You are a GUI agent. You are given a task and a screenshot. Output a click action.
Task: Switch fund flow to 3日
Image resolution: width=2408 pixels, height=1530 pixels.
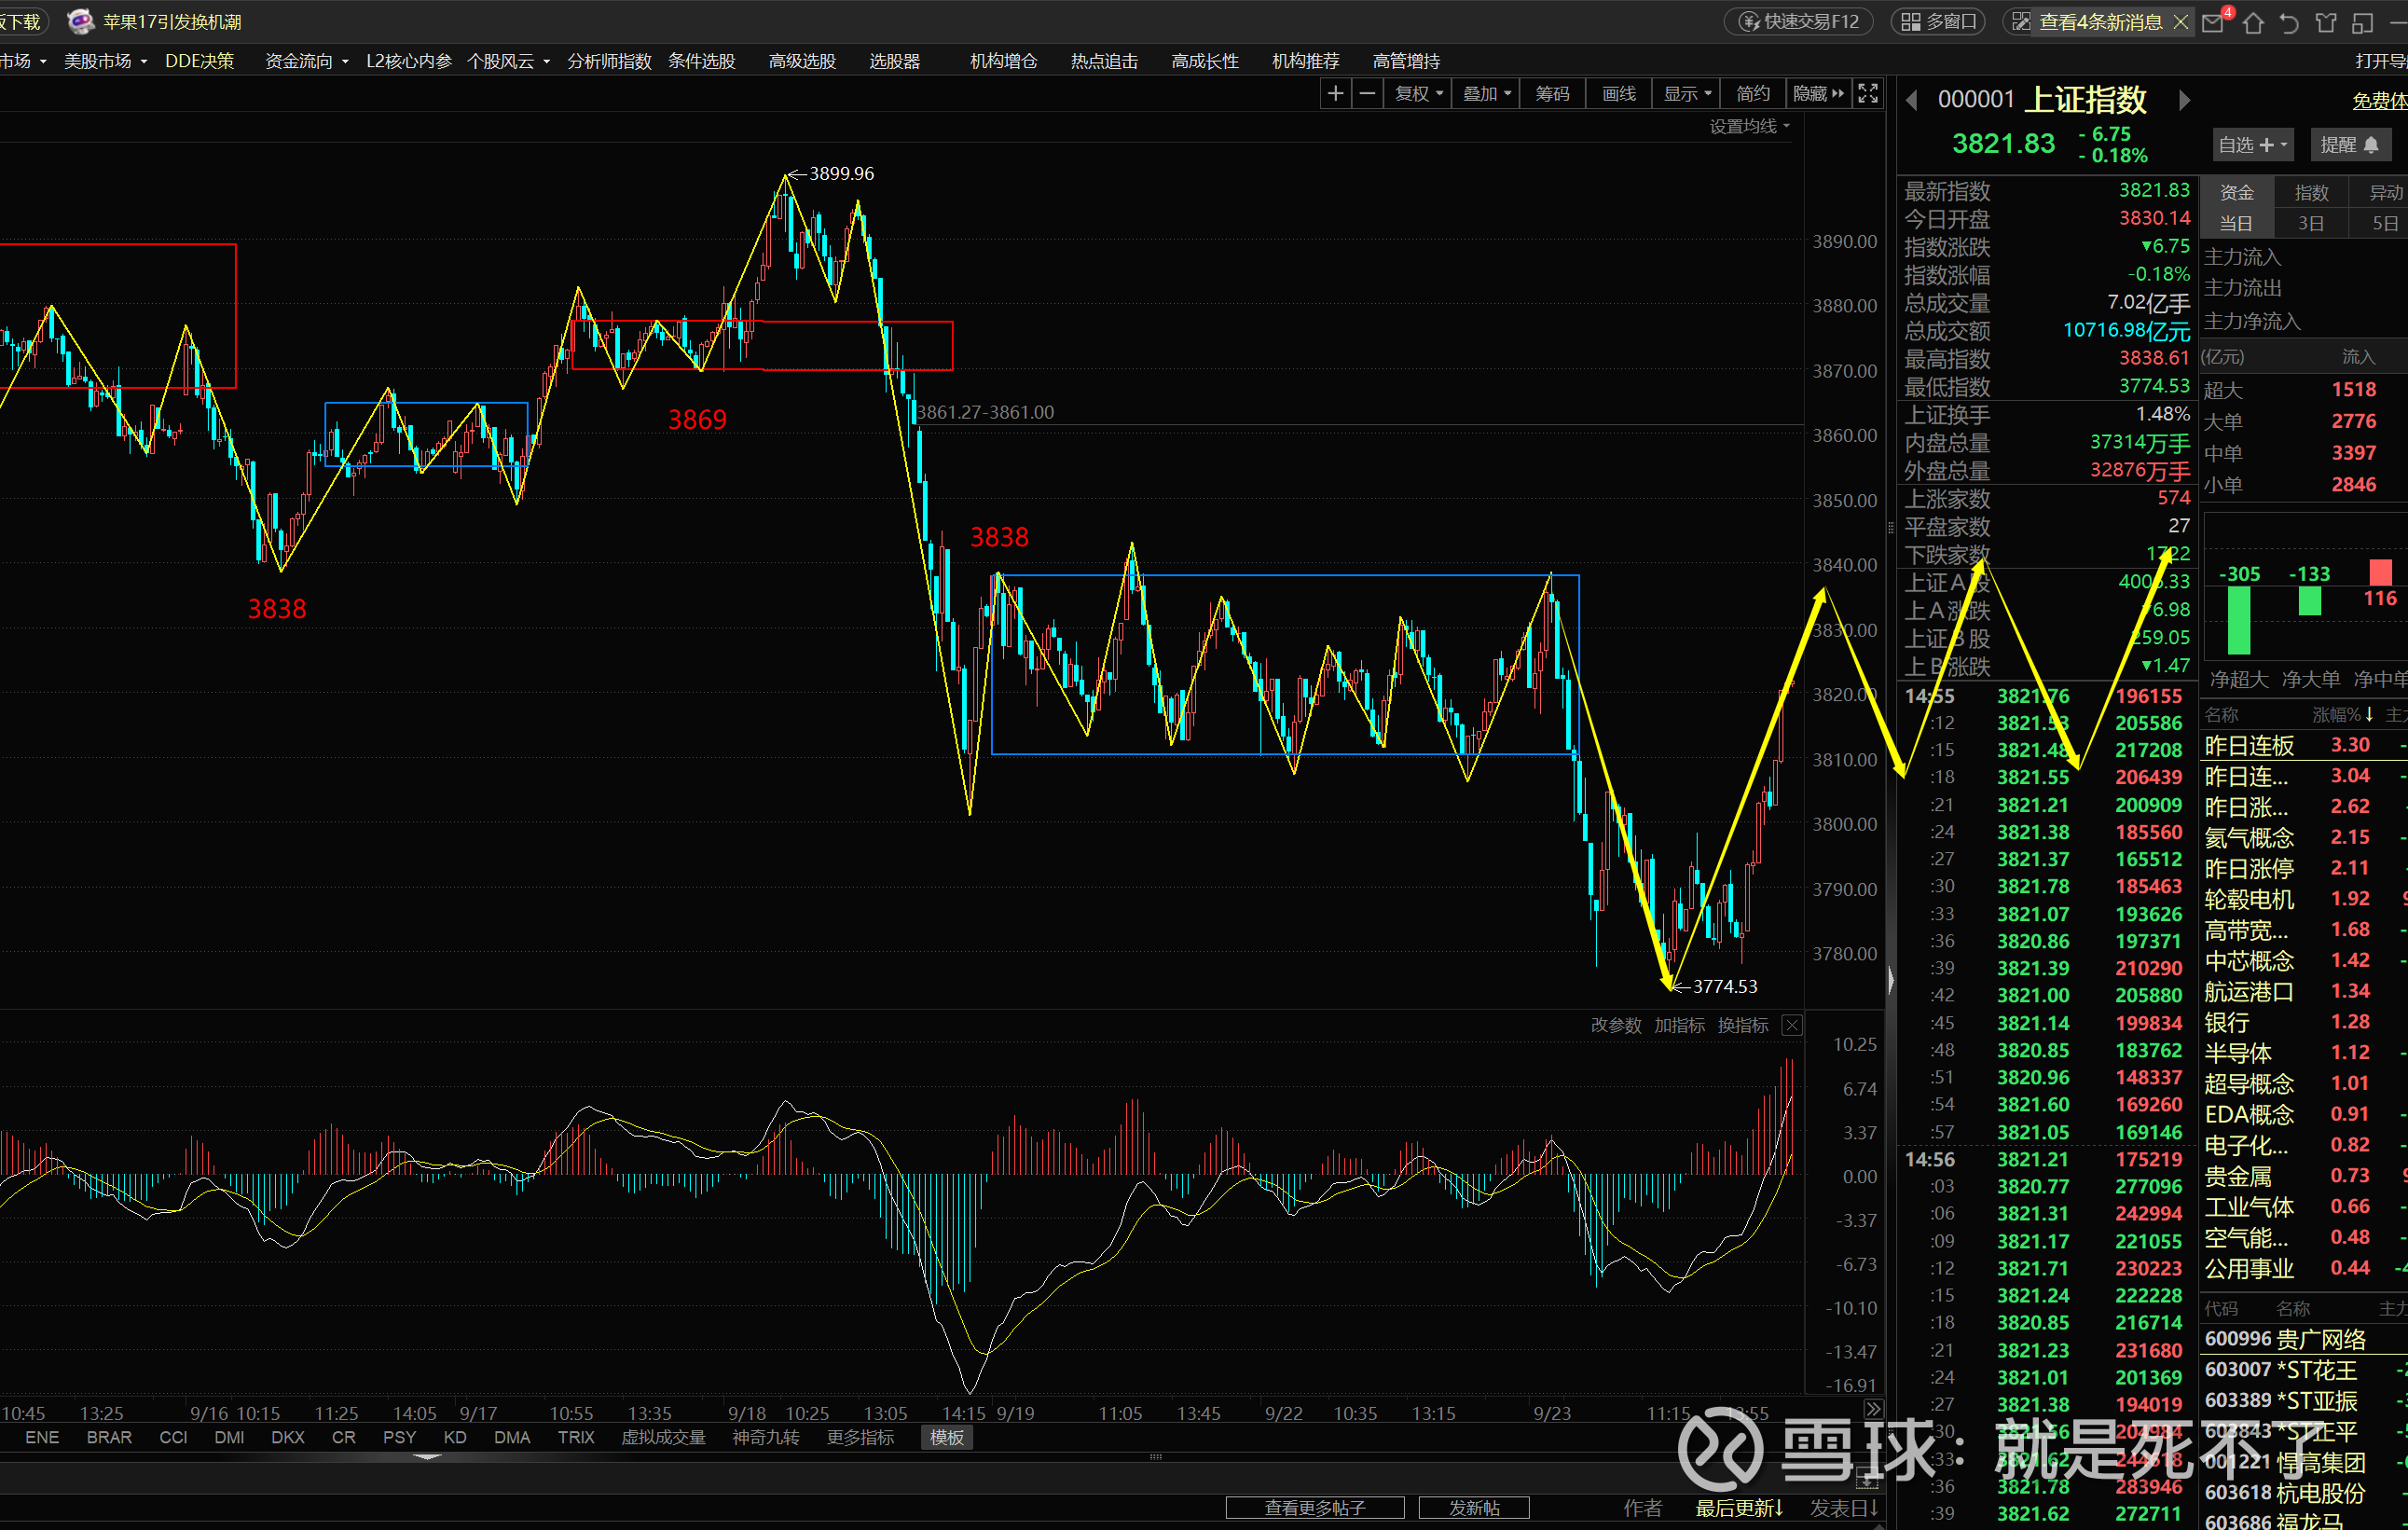[2310, 223]
